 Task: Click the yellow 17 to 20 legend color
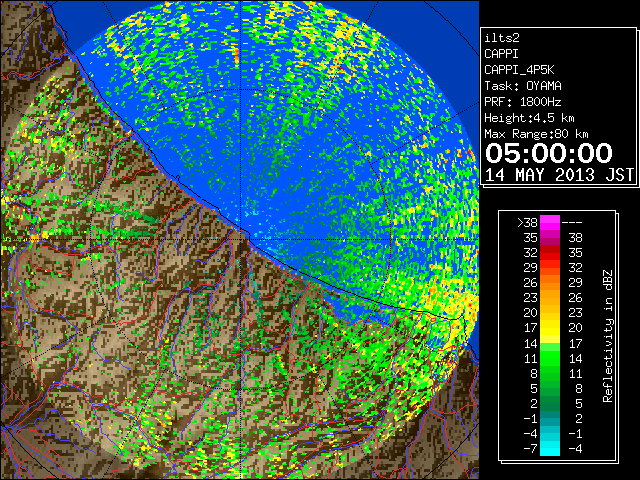pos(550,328)
